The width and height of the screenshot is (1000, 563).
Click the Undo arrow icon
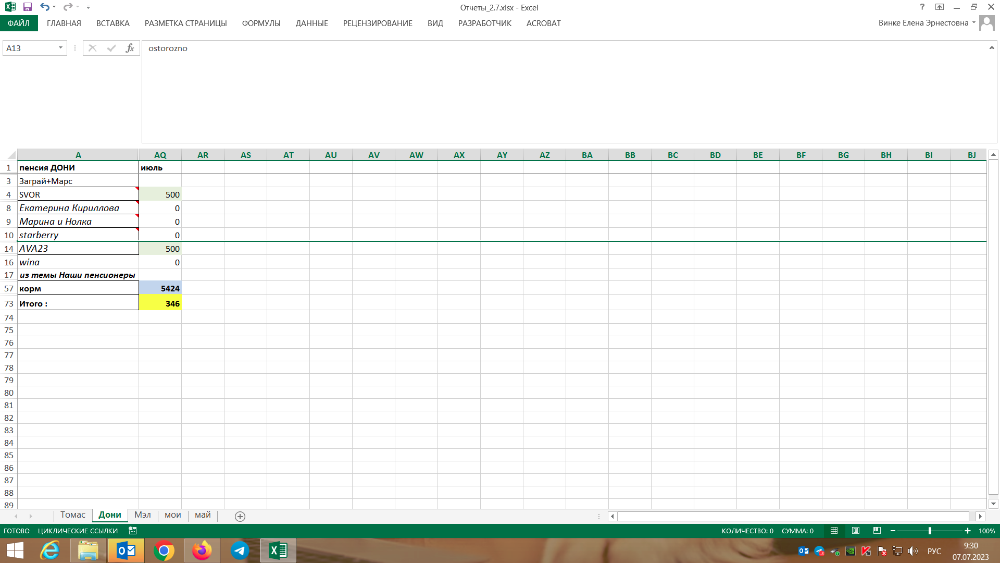tap(44, 6)
